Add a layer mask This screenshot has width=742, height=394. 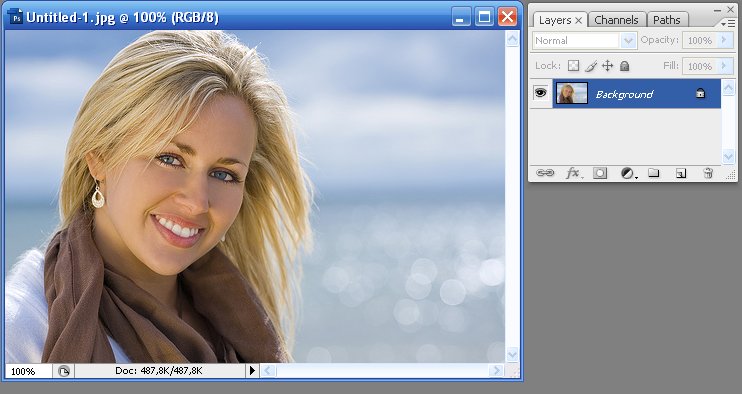pos(600,173)
